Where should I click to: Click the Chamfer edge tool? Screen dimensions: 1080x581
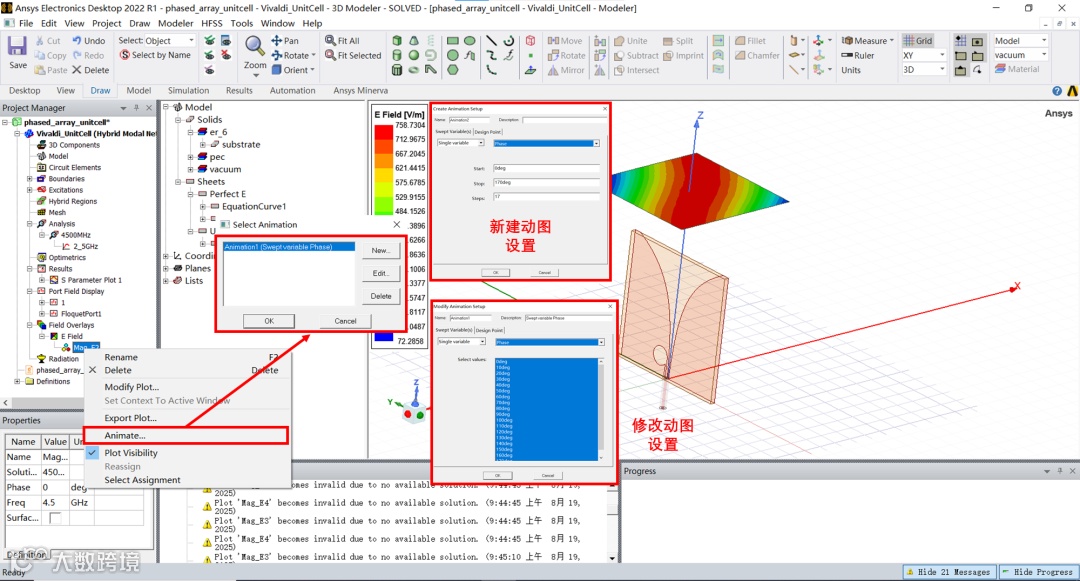757,55
